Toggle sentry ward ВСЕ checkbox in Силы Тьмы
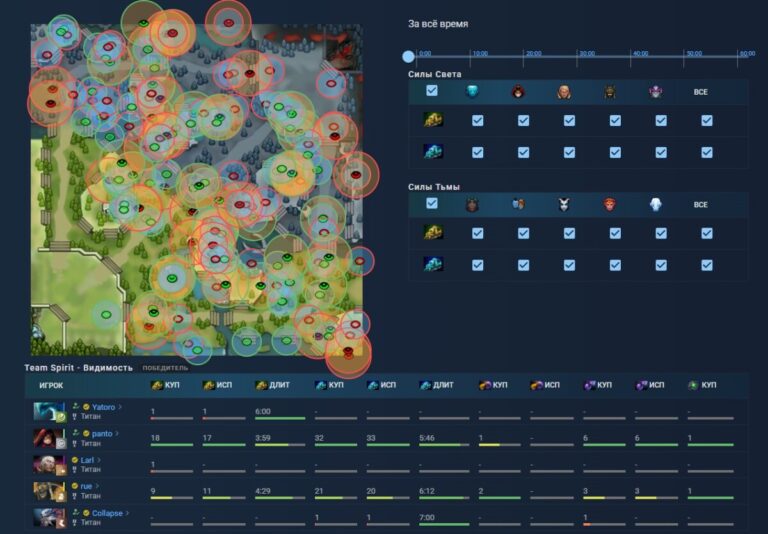 point(707,265)
